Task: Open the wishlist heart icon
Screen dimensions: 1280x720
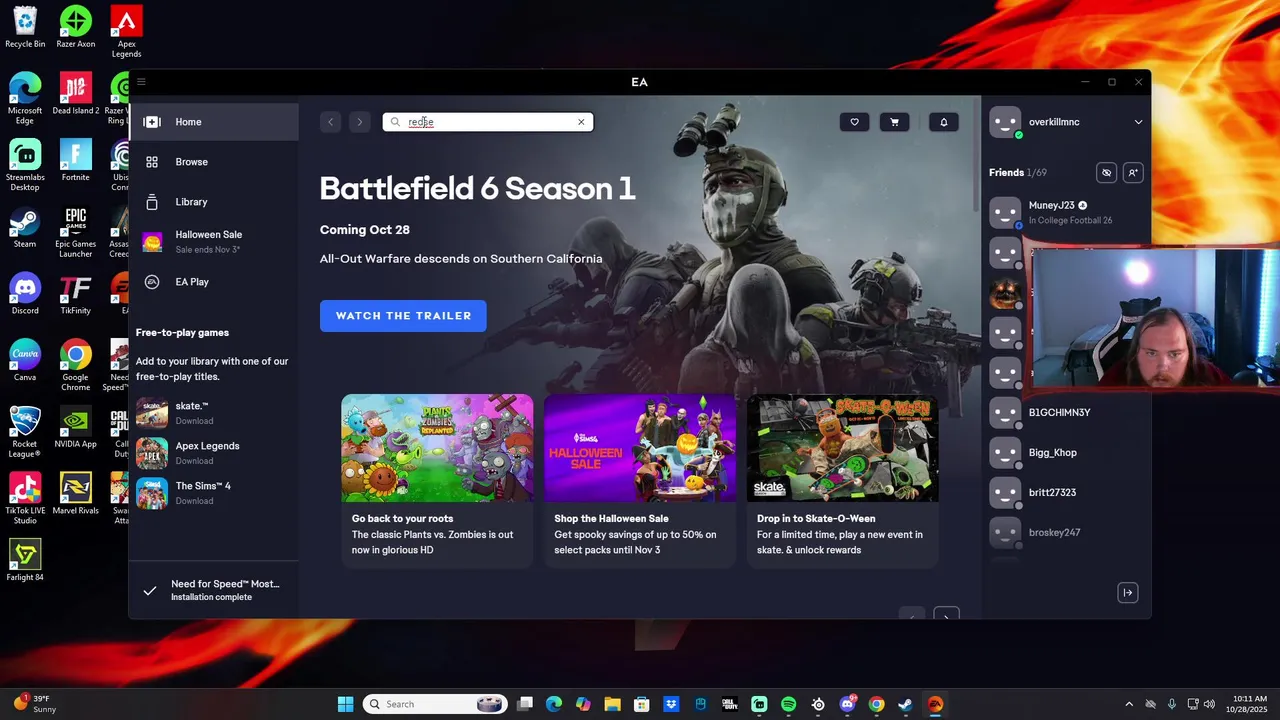Action: click(x=854, y=122)
